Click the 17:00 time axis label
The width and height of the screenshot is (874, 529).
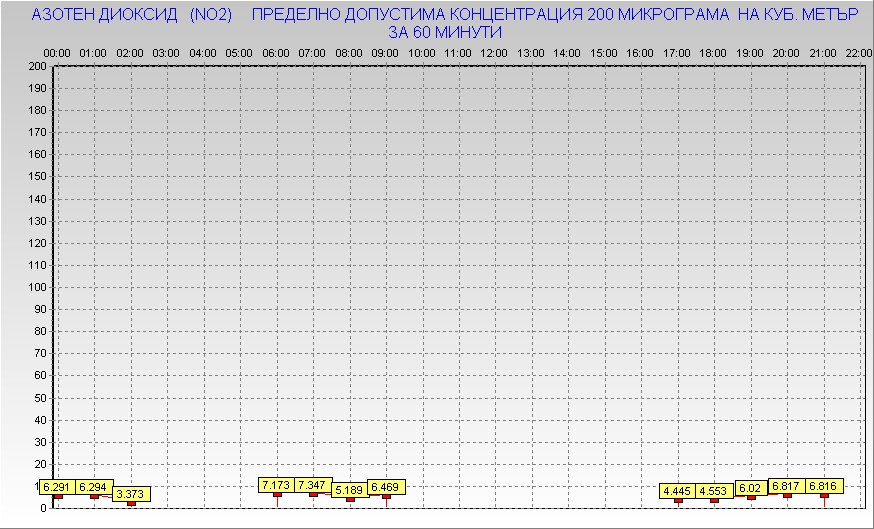(x=677, y=52)
